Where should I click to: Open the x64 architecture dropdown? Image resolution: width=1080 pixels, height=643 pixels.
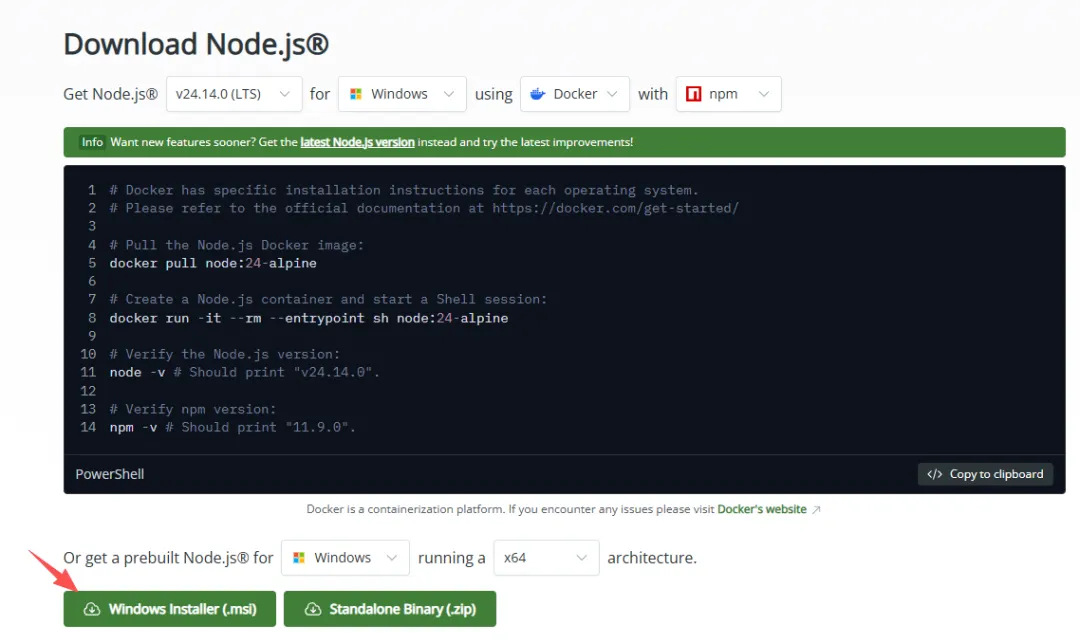coord(546,558)
